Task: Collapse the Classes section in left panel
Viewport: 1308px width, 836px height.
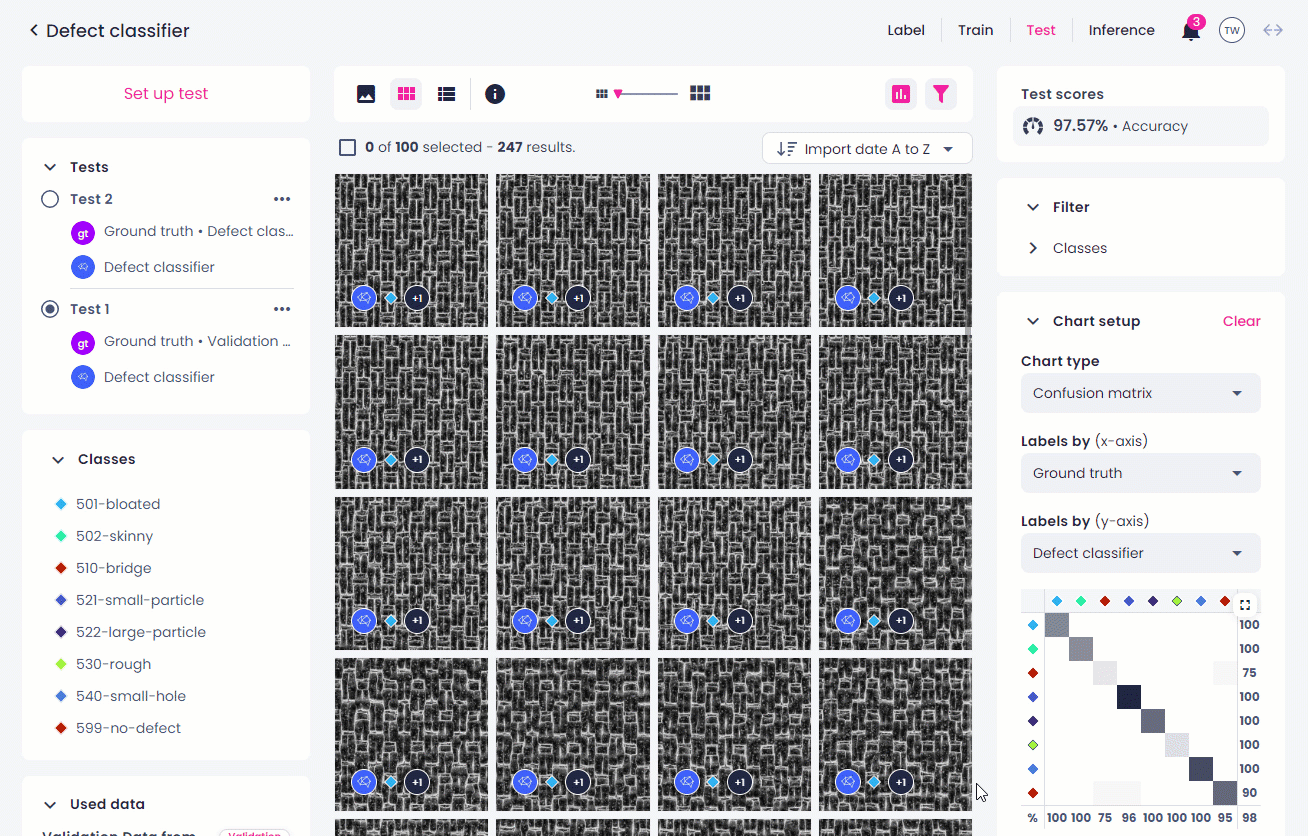Action: 58,460
